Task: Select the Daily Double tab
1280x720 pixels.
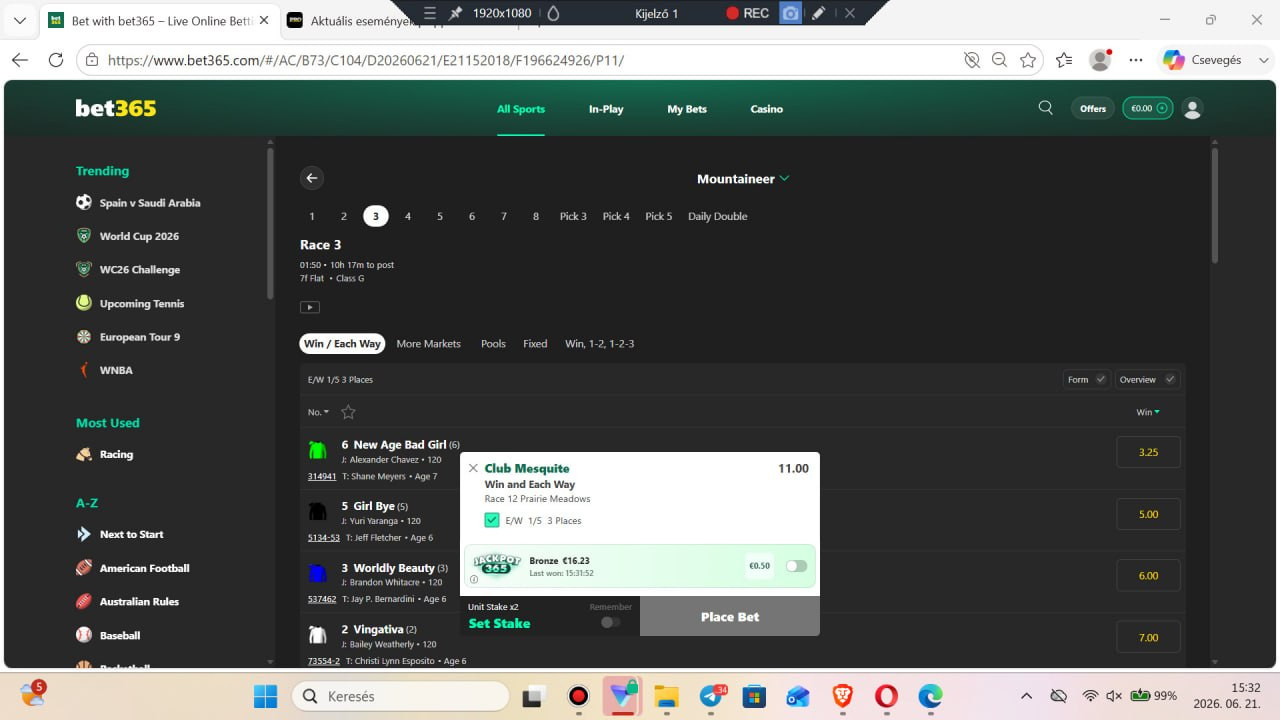Action: [x=718, y=216]
